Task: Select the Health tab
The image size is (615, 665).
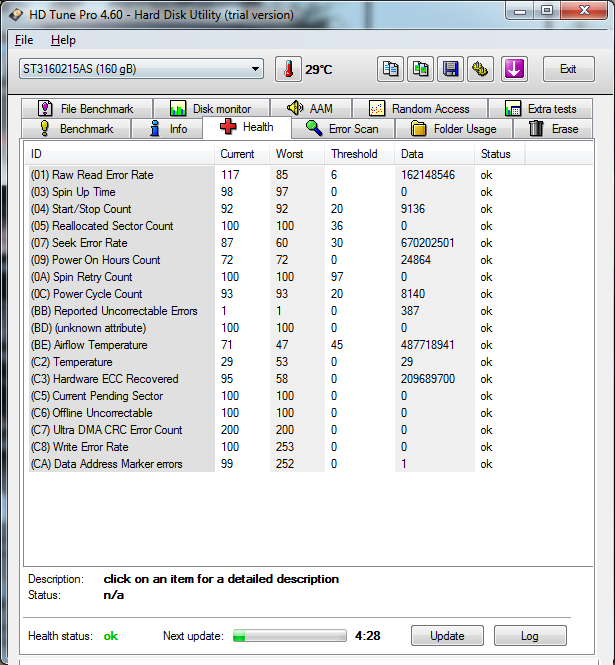Action: [247, 127]
